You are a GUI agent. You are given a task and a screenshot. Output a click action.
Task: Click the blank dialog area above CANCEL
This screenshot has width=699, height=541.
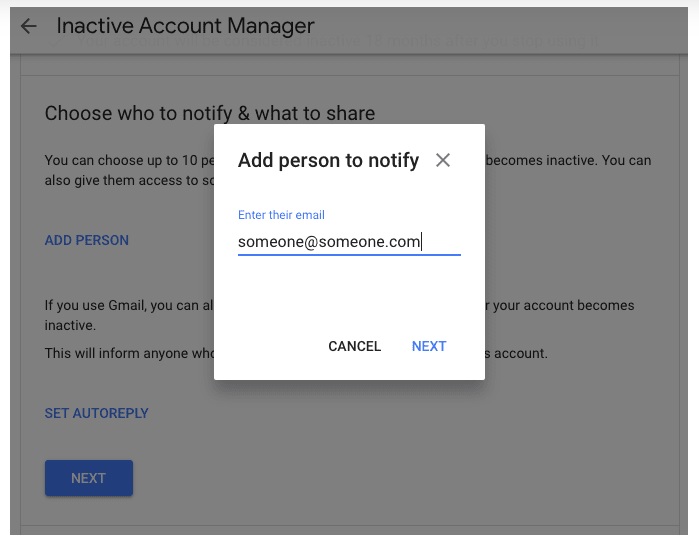349,295
